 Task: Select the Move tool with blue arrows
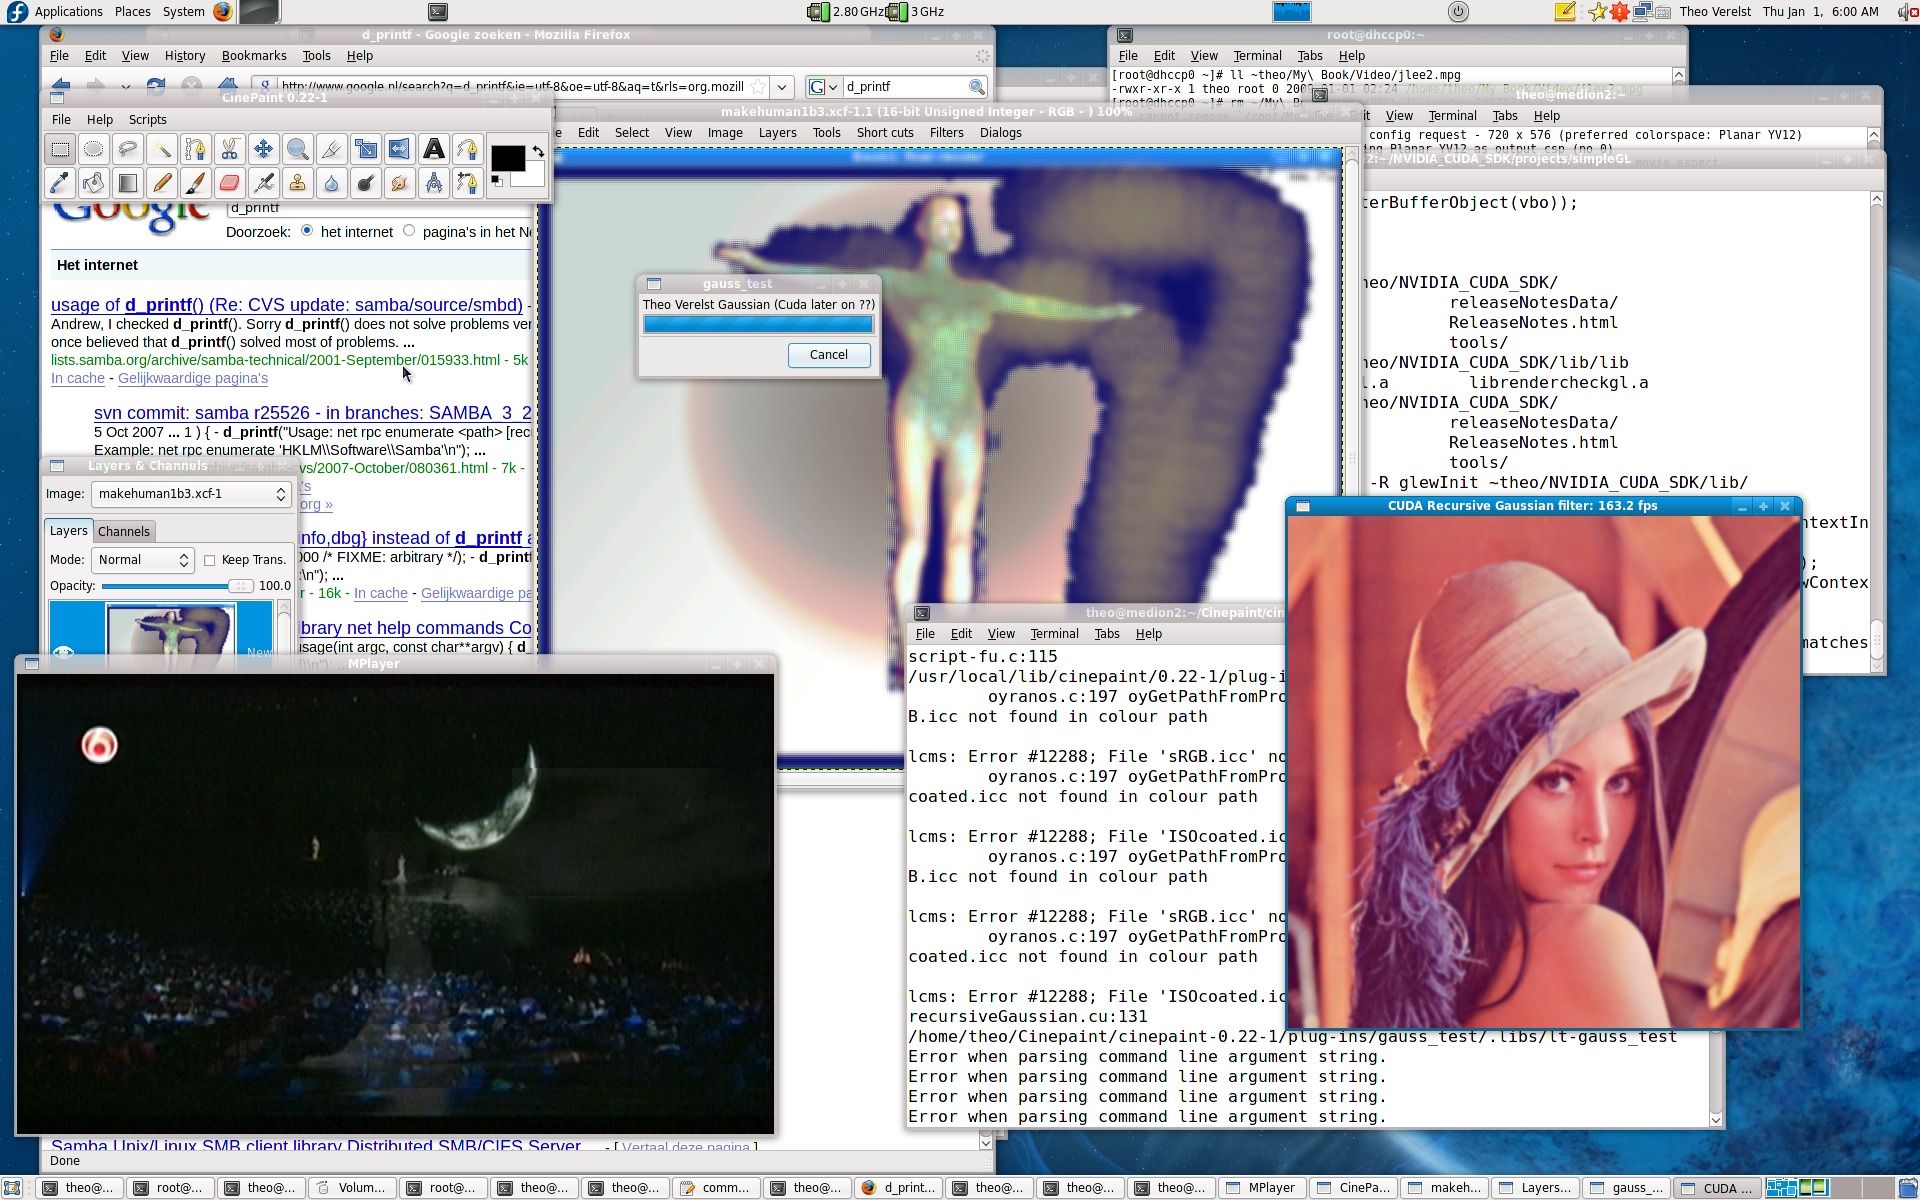264,150
